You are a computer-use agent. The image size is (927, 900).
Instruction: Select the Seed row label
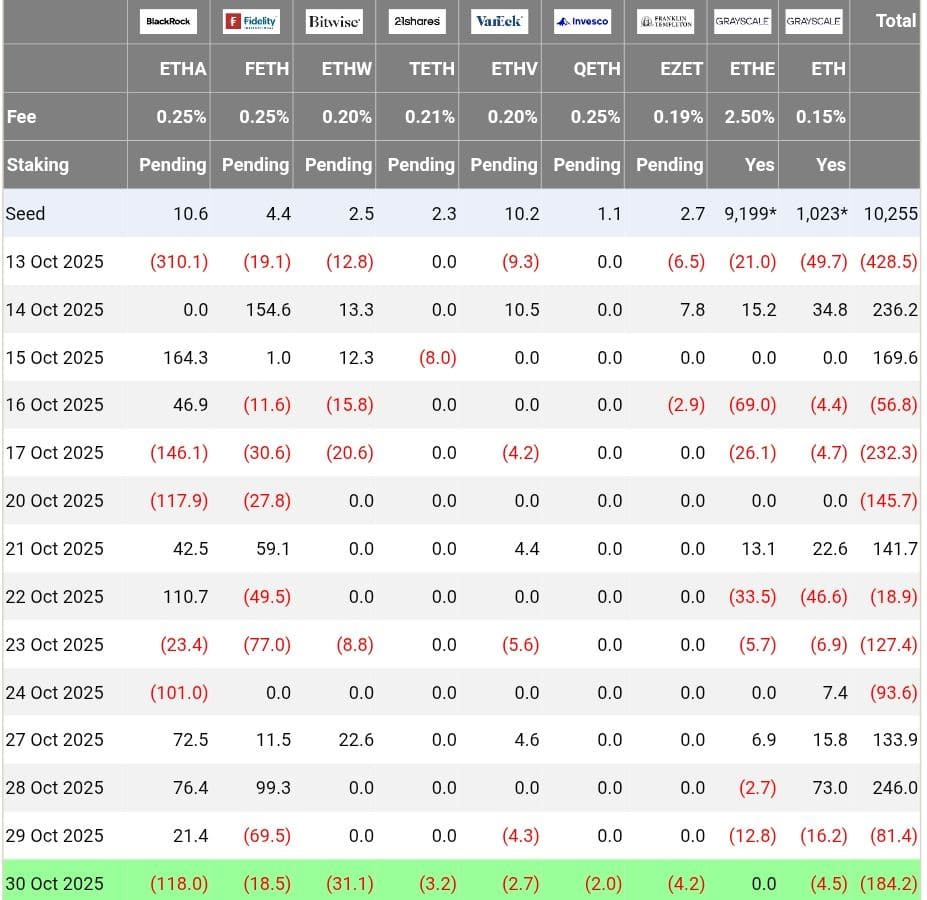[25, 213]
